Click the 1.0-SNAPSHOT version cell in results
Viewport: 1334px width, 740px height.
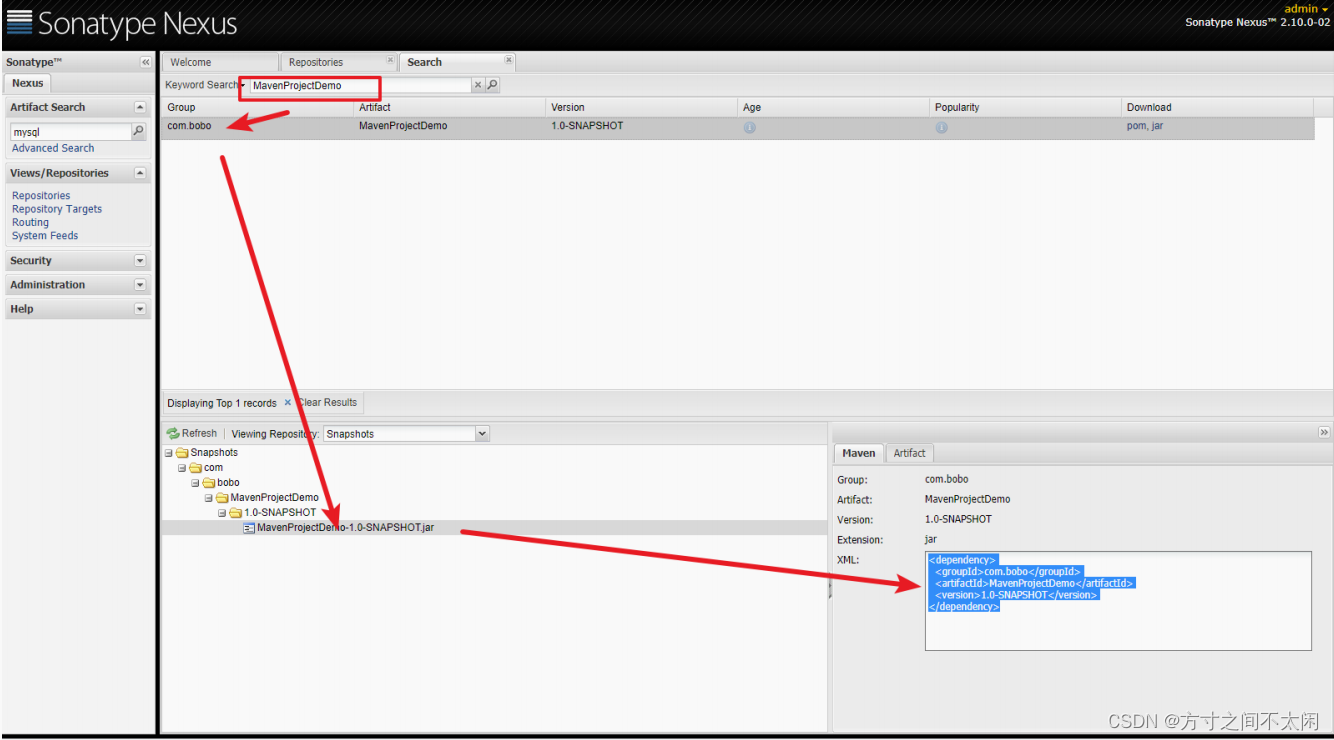587,126
